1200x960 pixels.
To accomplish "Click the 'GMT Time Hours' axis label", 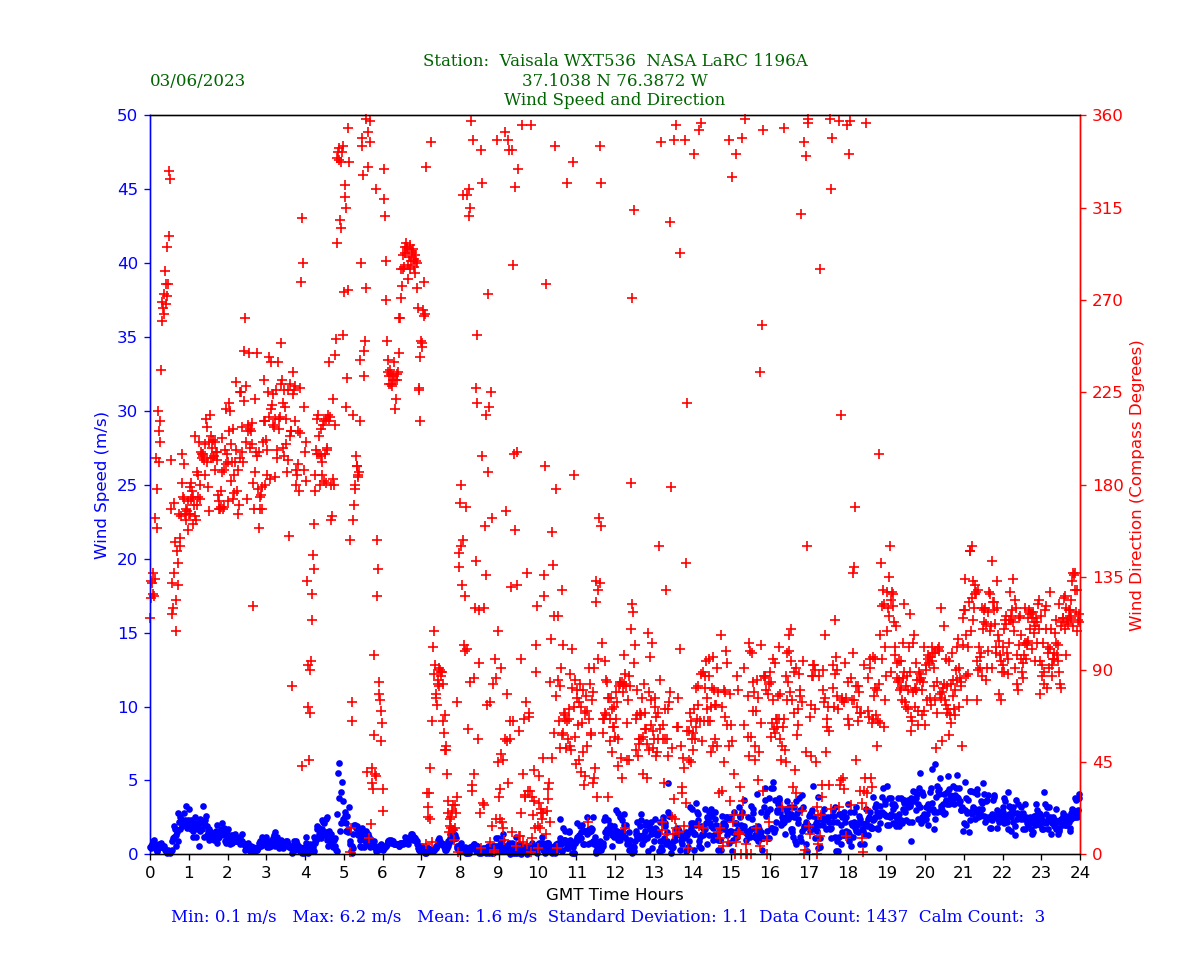I will pyautogui.click(x=614, y=895).
